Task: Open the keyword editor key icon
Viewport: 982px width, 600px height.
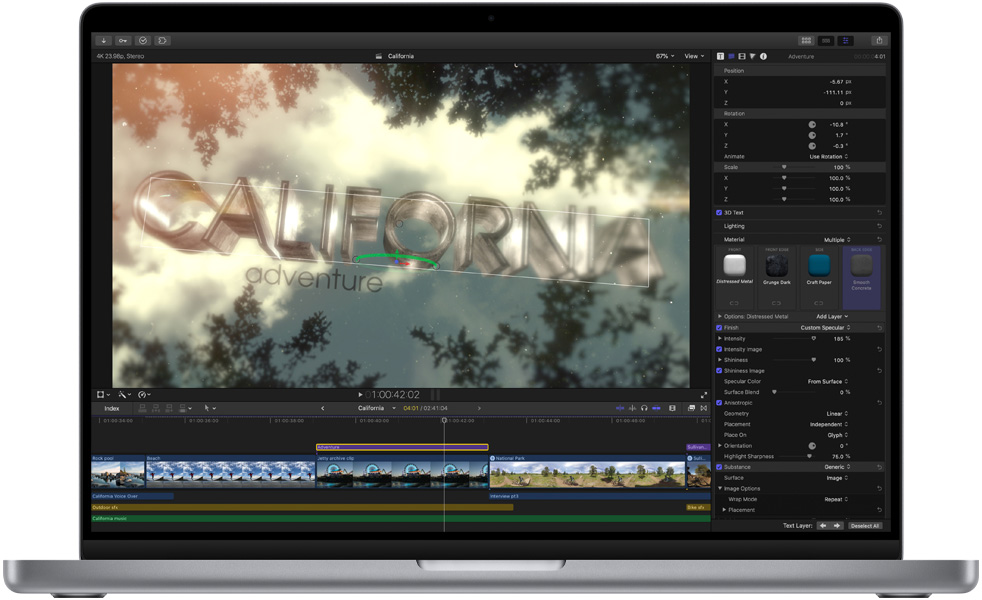Action: click(122, 40)
